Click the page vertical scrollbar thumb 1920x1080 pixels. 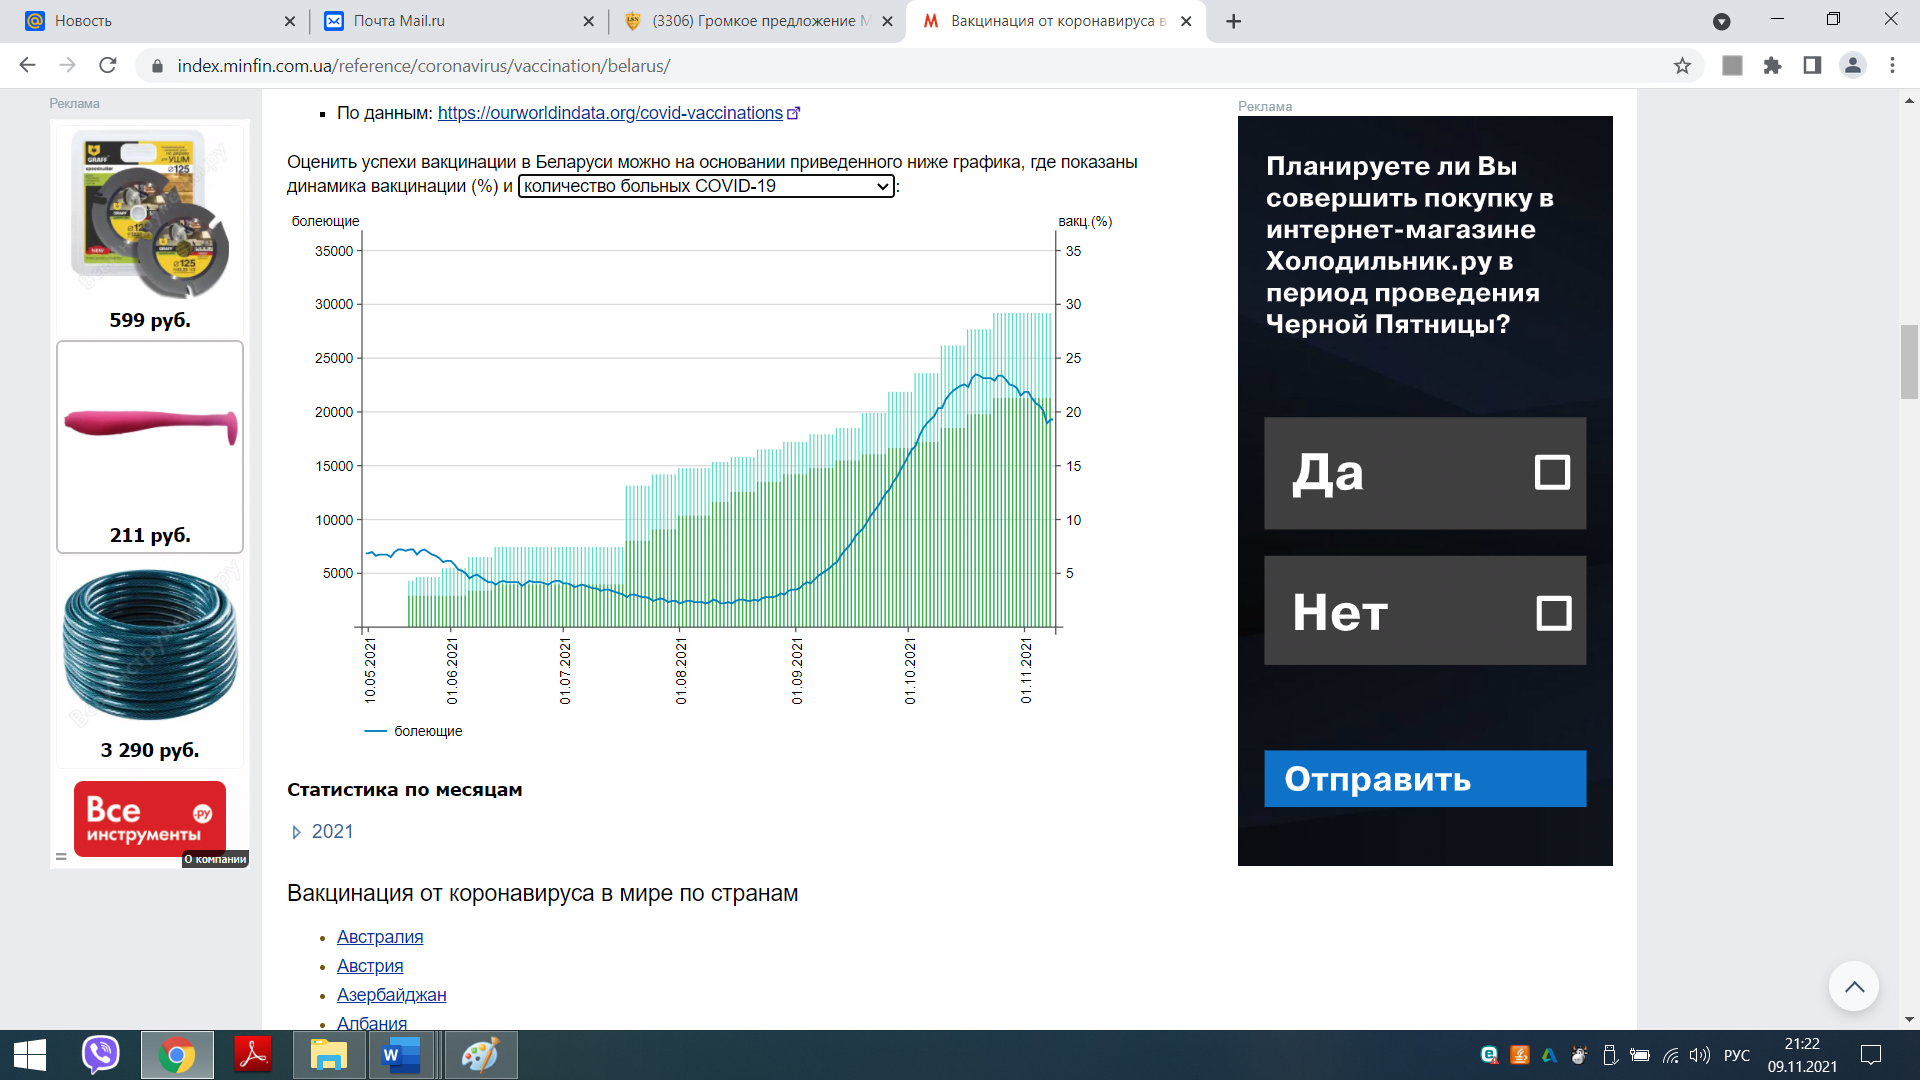pyautogui.click(x=1909, y=362)
